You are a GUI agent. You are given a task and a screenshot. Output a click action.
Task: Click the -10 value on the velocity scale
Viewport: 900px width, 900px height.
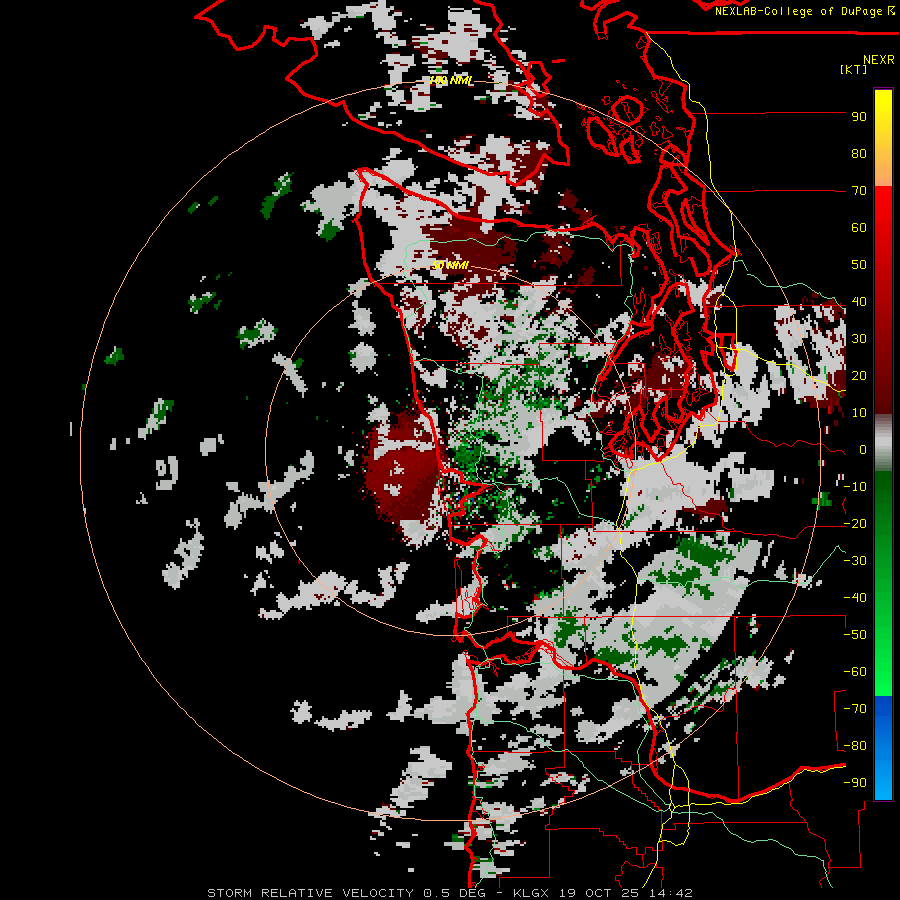855,487
